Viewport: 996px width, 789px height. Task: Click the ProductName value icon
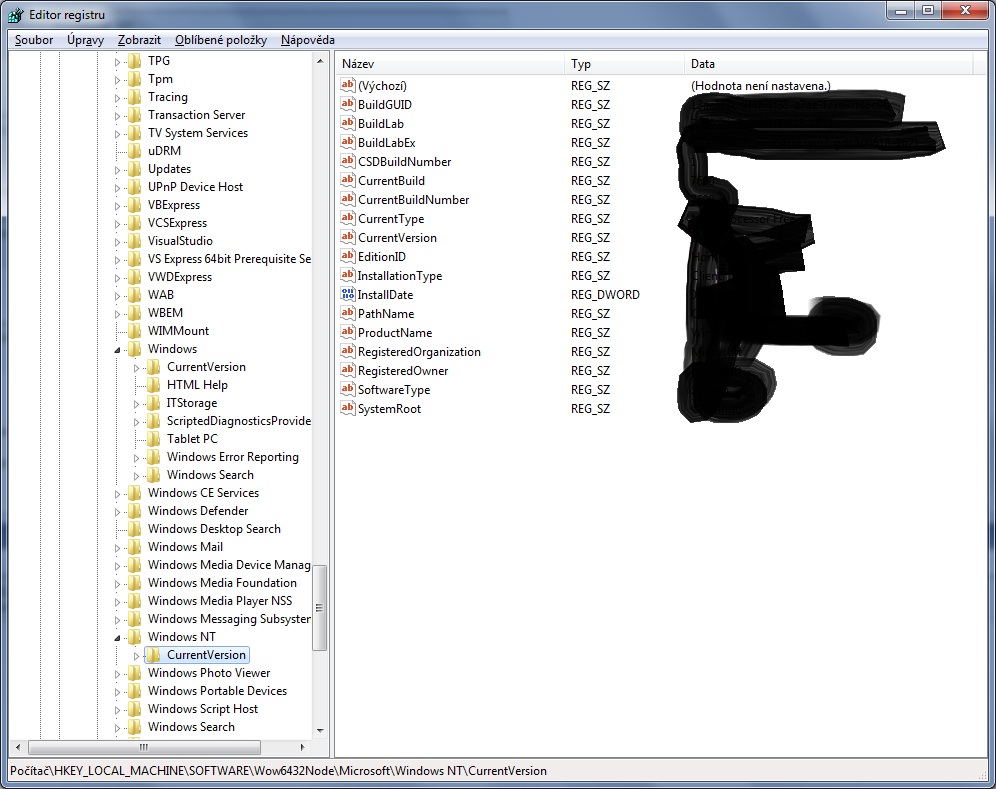[x=347, y=332]
